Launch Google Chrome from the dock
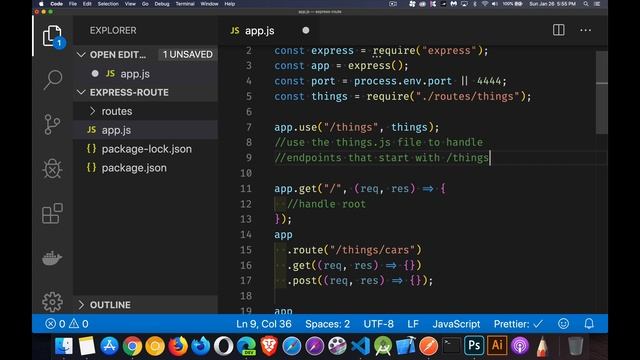 (132, 346)
